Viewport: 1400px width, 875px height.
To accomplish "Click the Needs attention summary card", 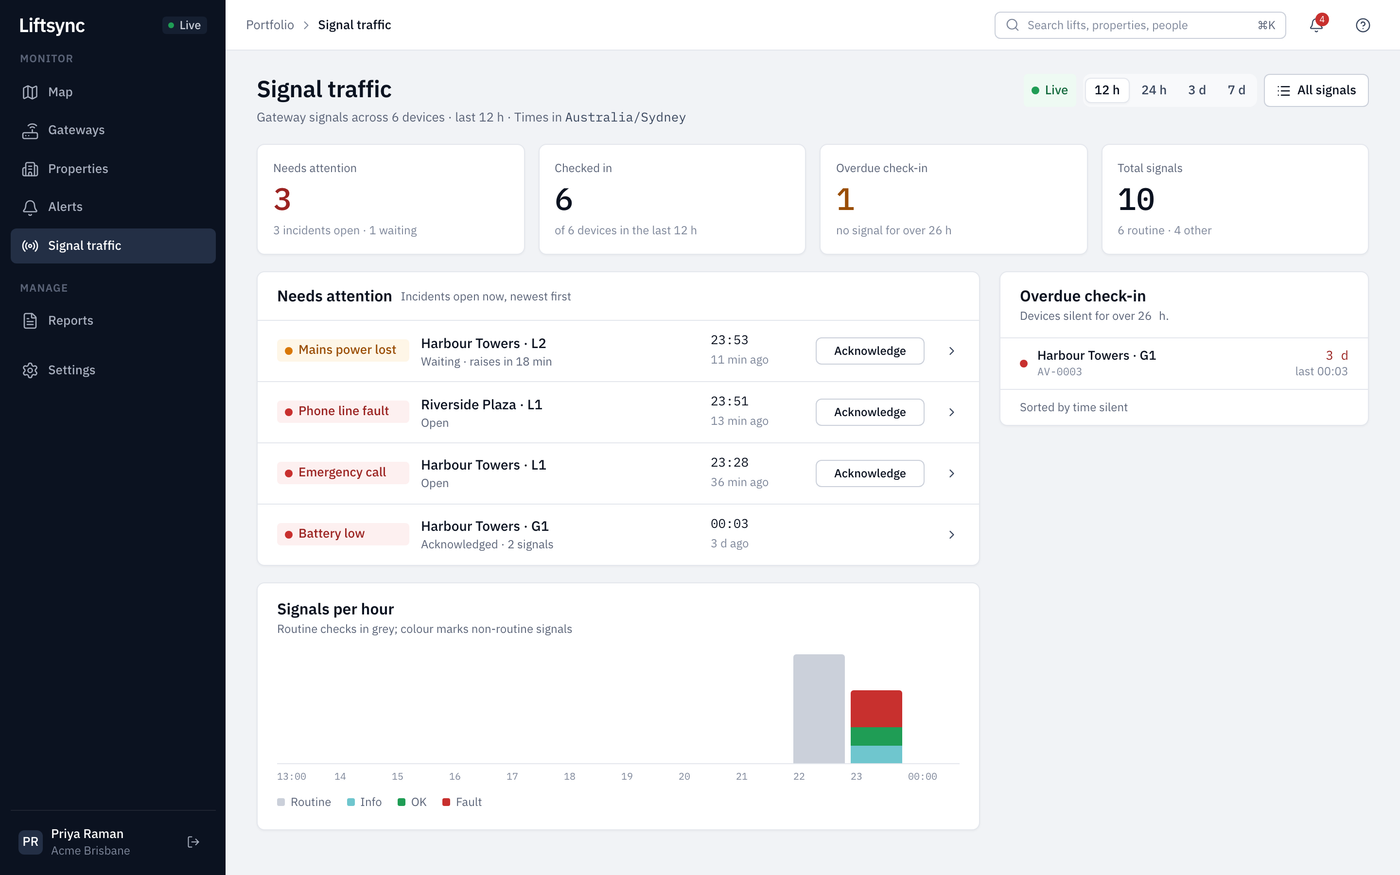I will tap(391, 200).
